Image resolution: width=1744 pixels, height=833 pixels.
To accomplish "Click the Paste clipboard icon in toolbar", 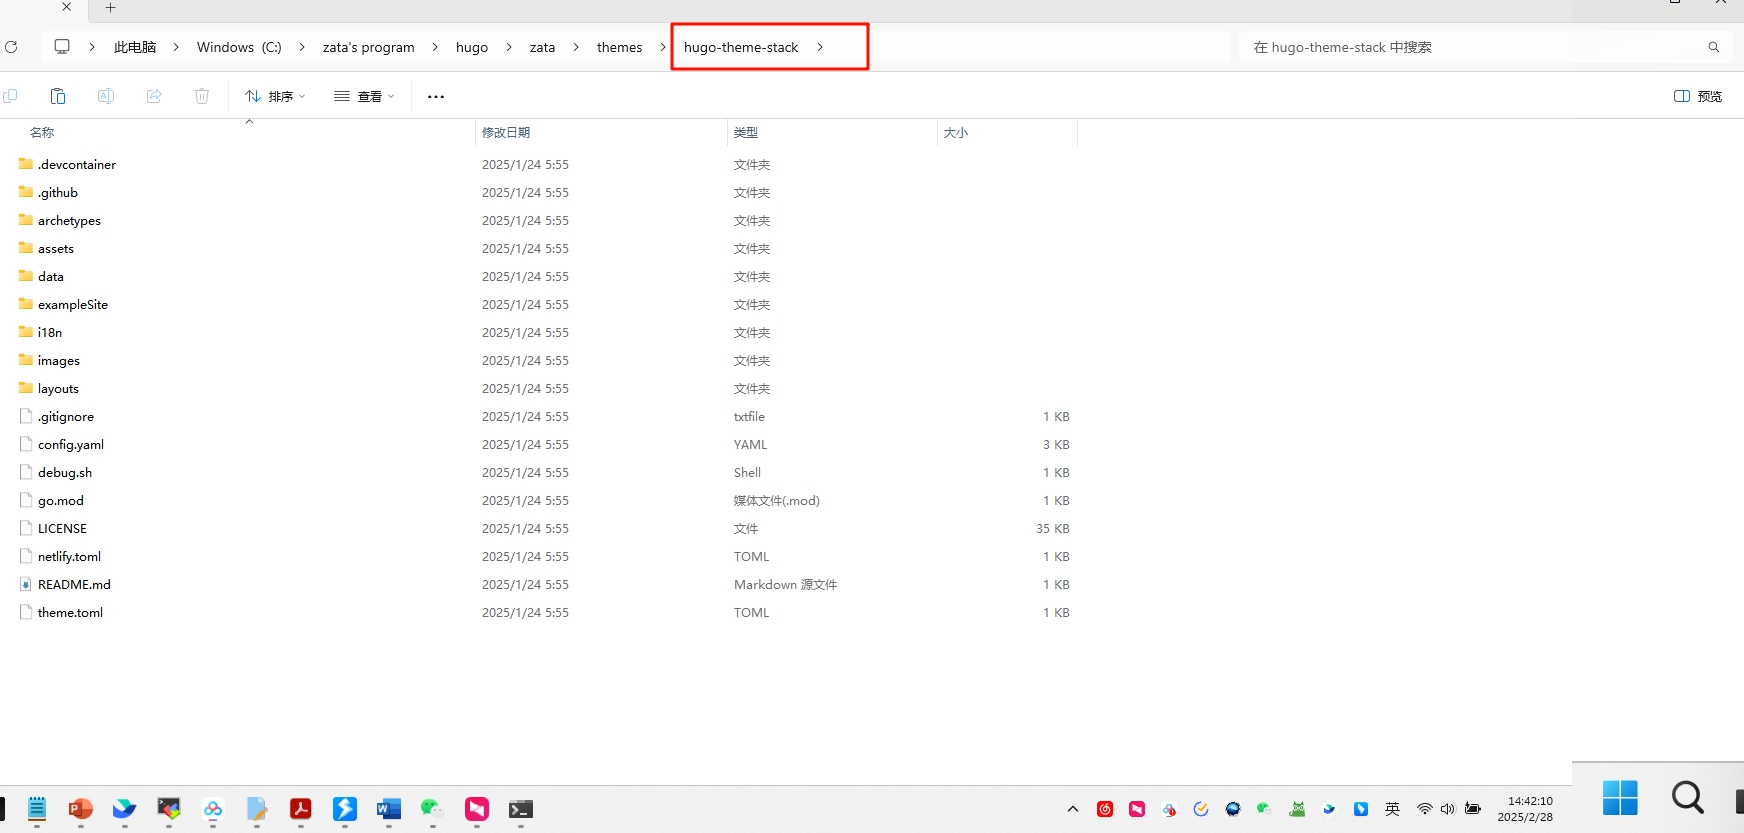I will (x=58, y=96).
